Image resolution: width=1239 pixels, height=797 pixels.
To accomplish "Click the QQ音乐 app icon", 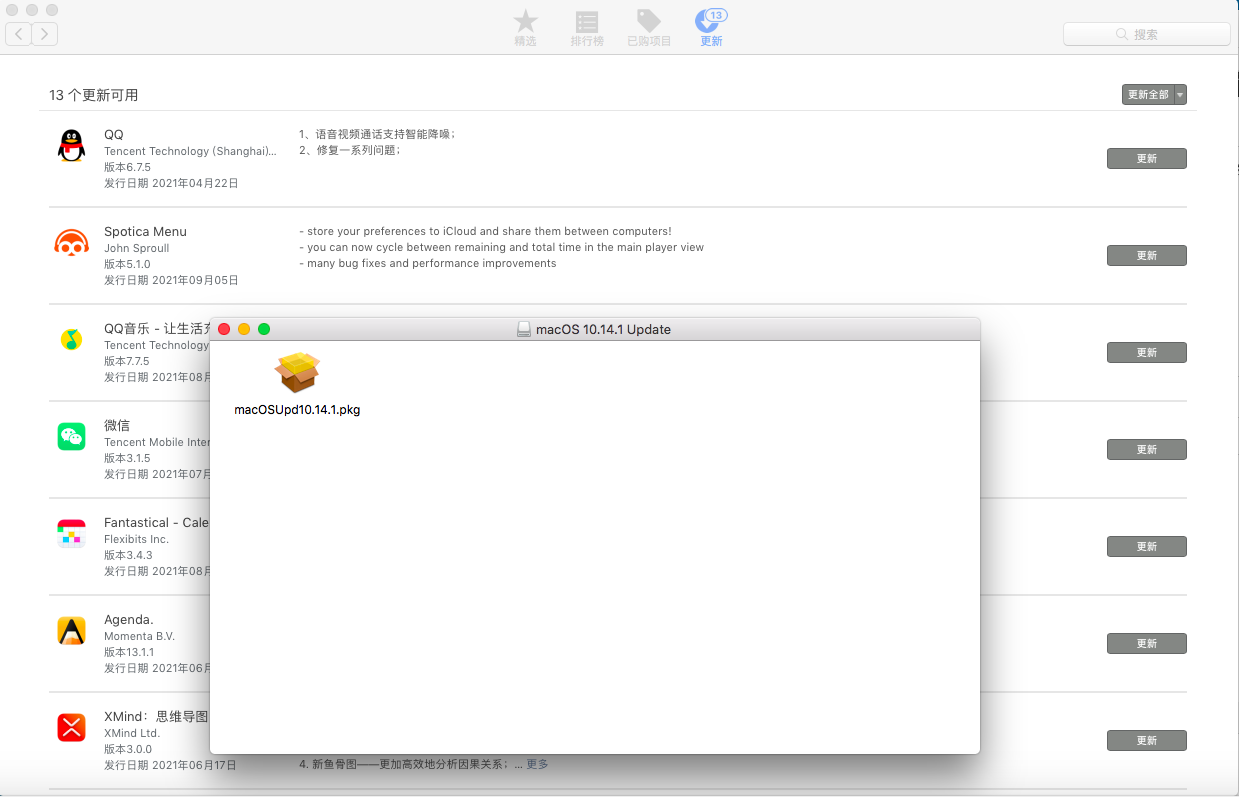I will click(71, 340).
